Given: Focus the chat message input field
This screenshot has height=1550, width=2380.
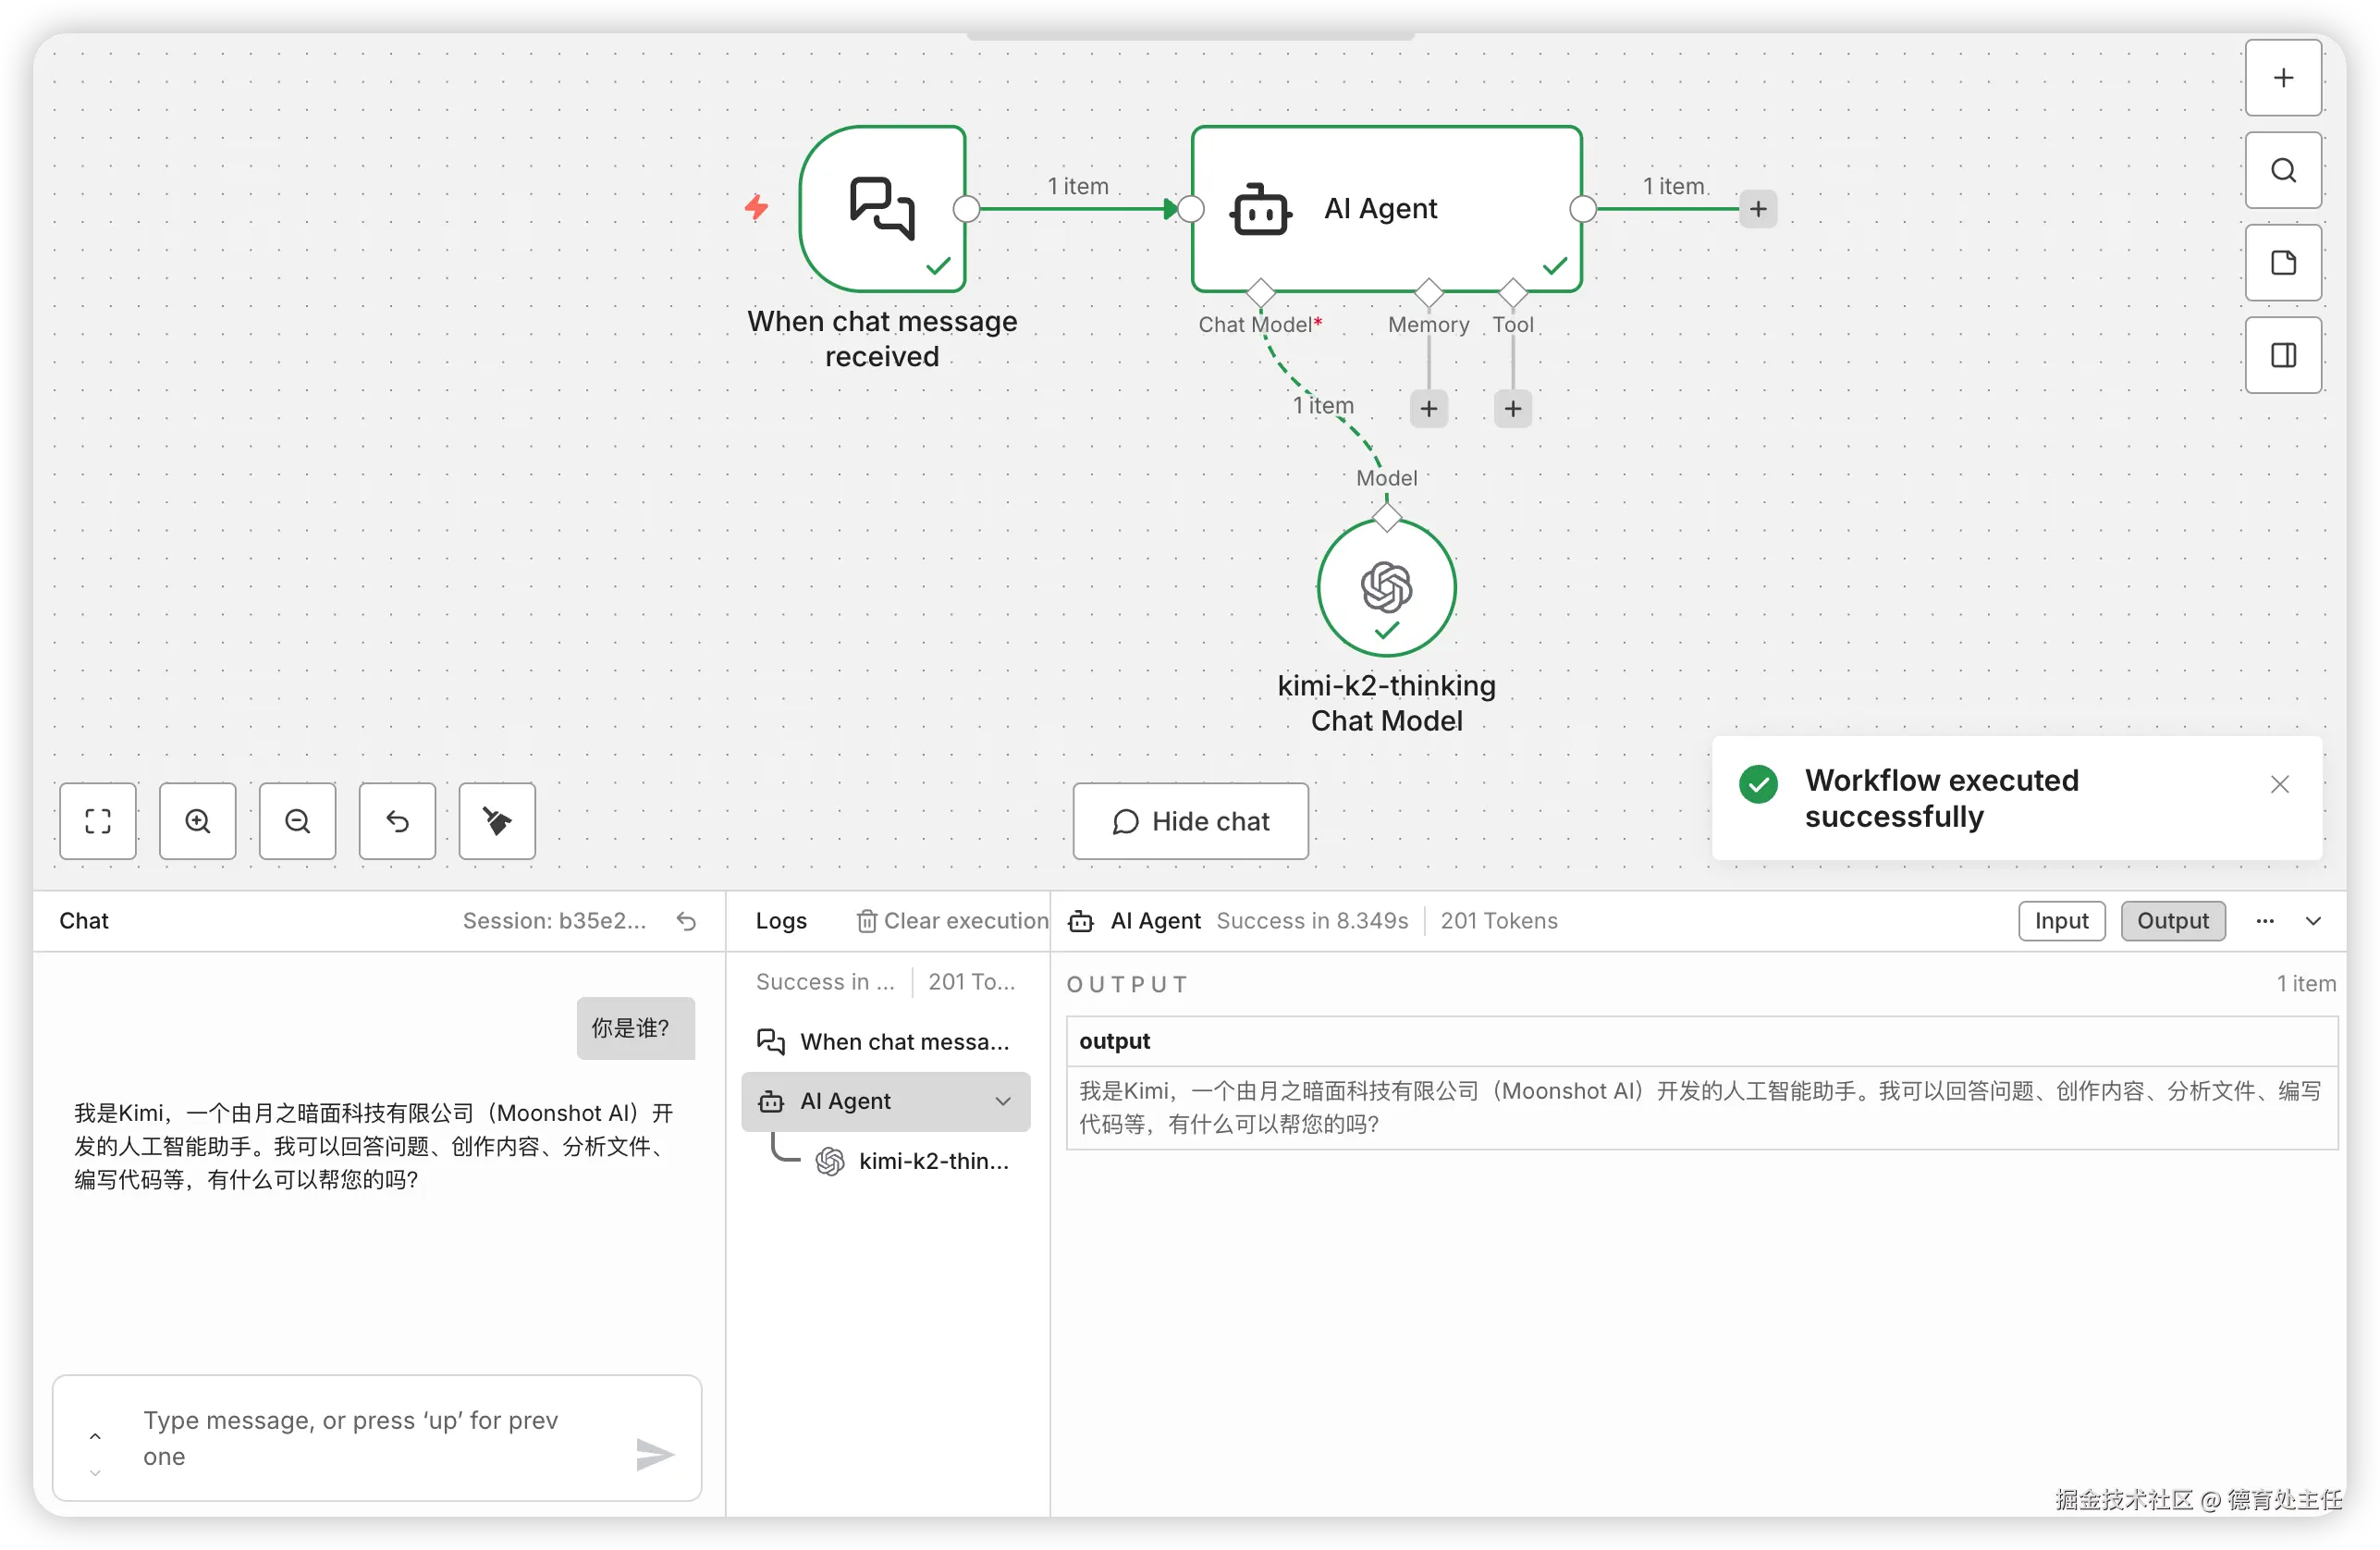Looking at the screenshot, I should (376, 1437).
